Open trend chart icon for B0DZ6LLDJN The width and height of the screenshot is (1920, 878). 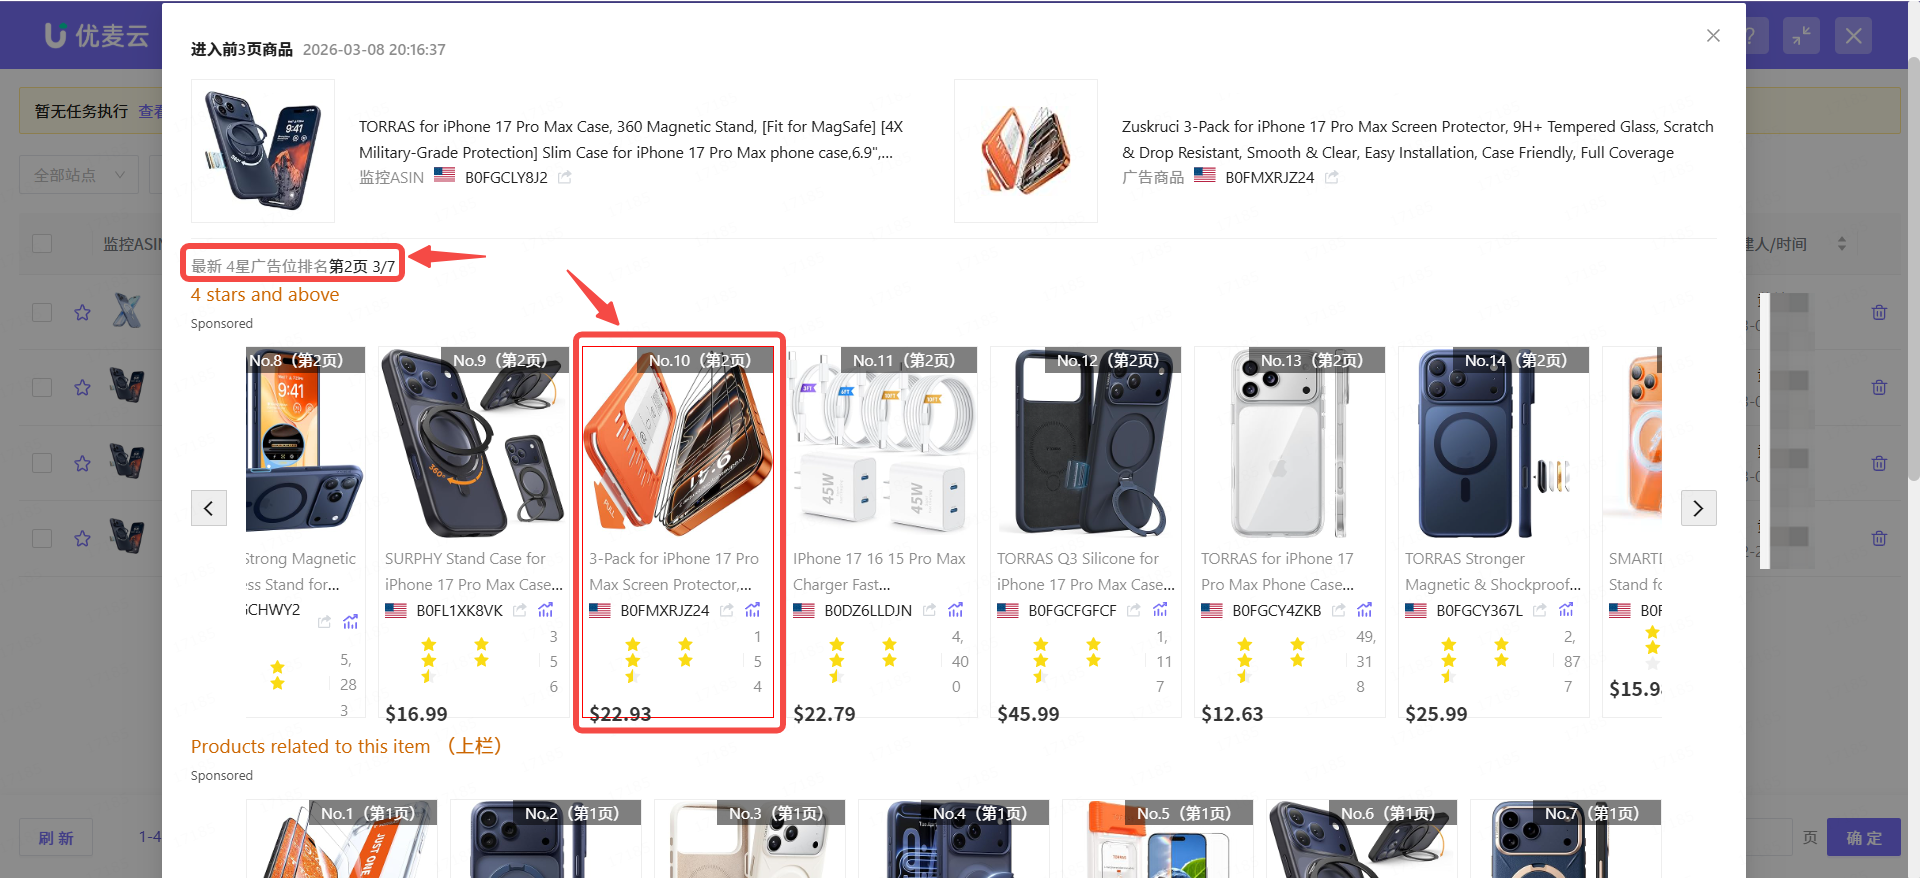point(956,610)
